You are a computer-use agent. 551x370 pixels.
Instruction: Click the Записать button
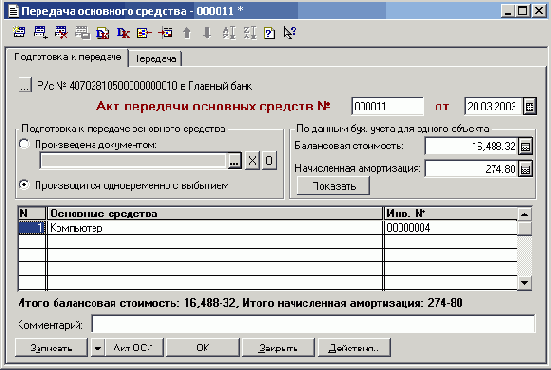51,348
